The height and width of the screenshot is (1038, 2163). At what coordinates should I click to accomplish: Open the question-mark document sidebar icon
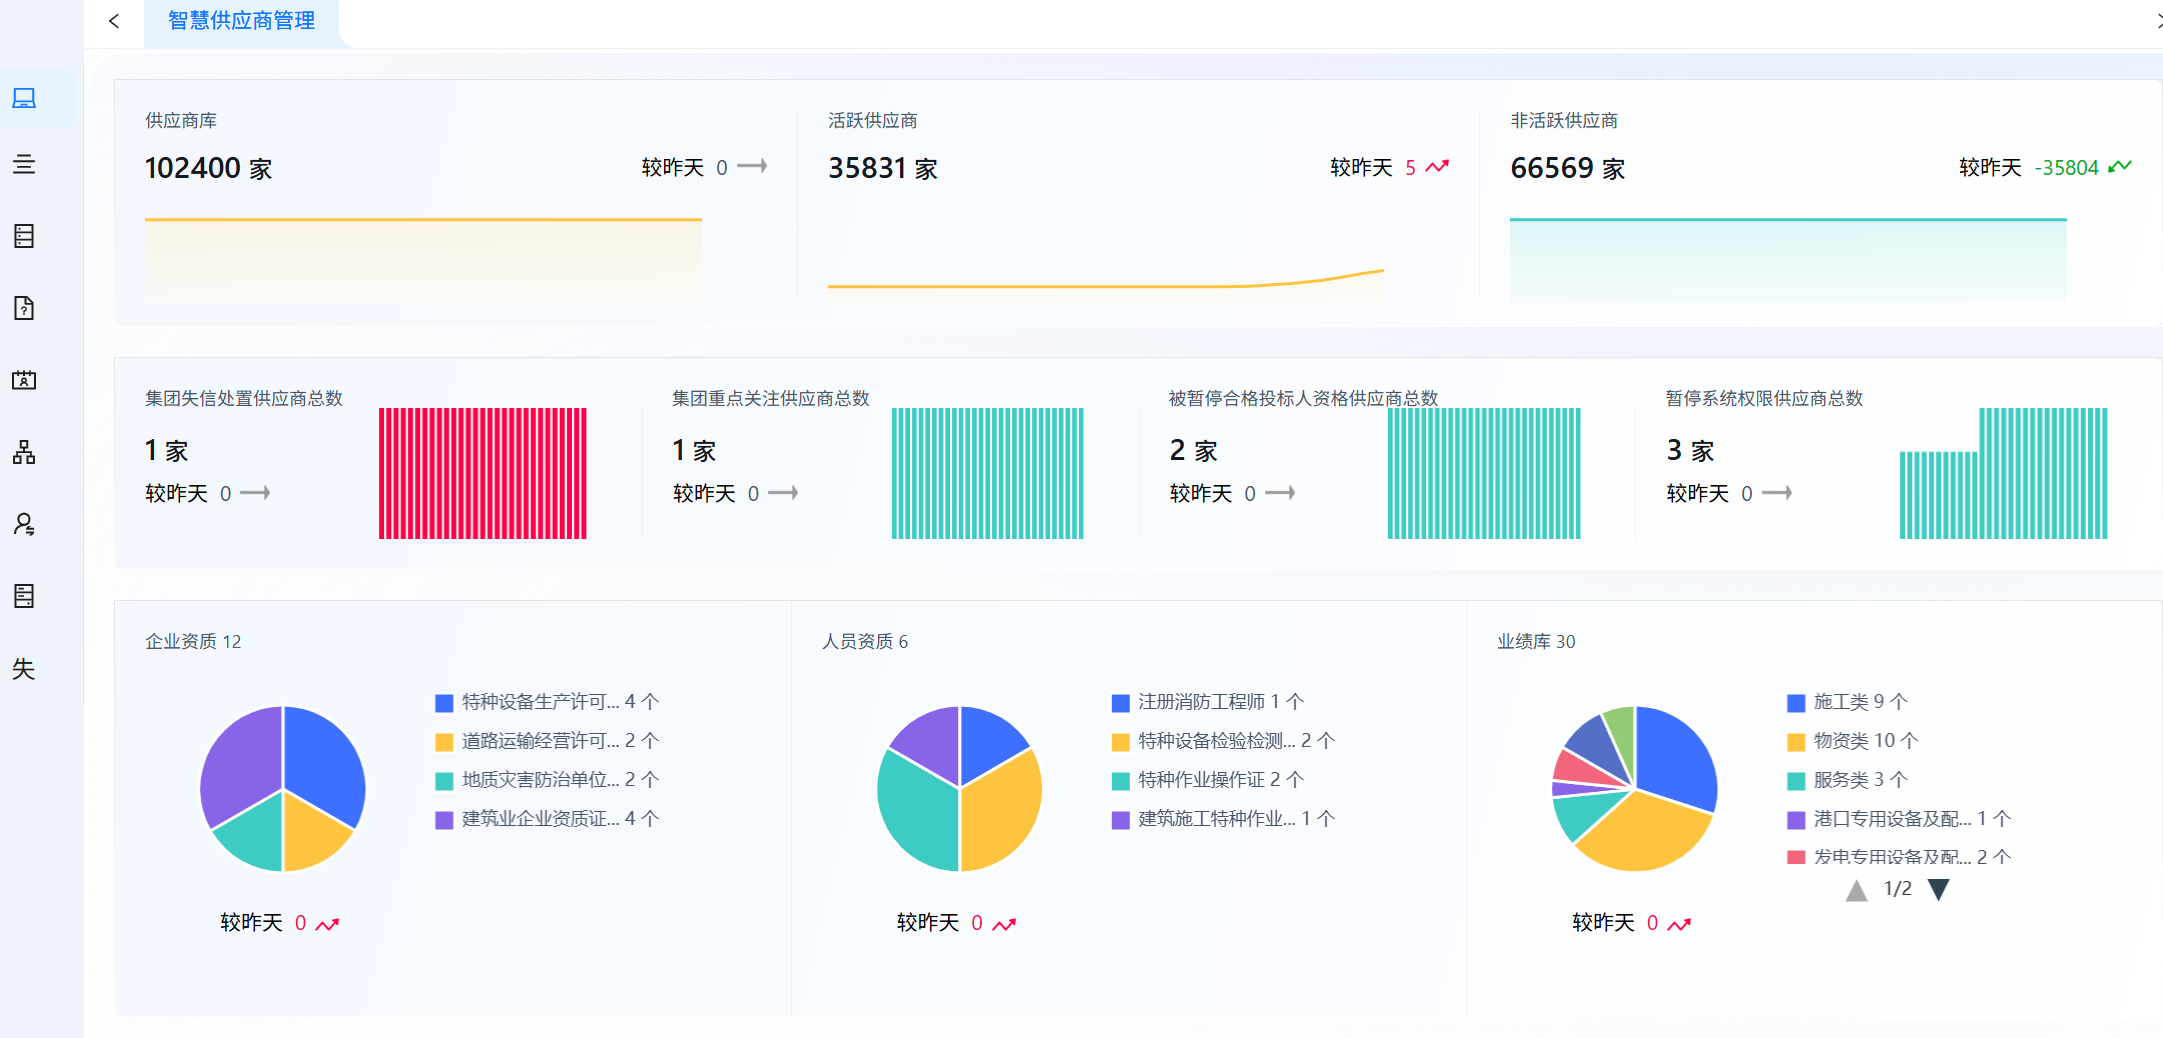(x=24, y=308)
